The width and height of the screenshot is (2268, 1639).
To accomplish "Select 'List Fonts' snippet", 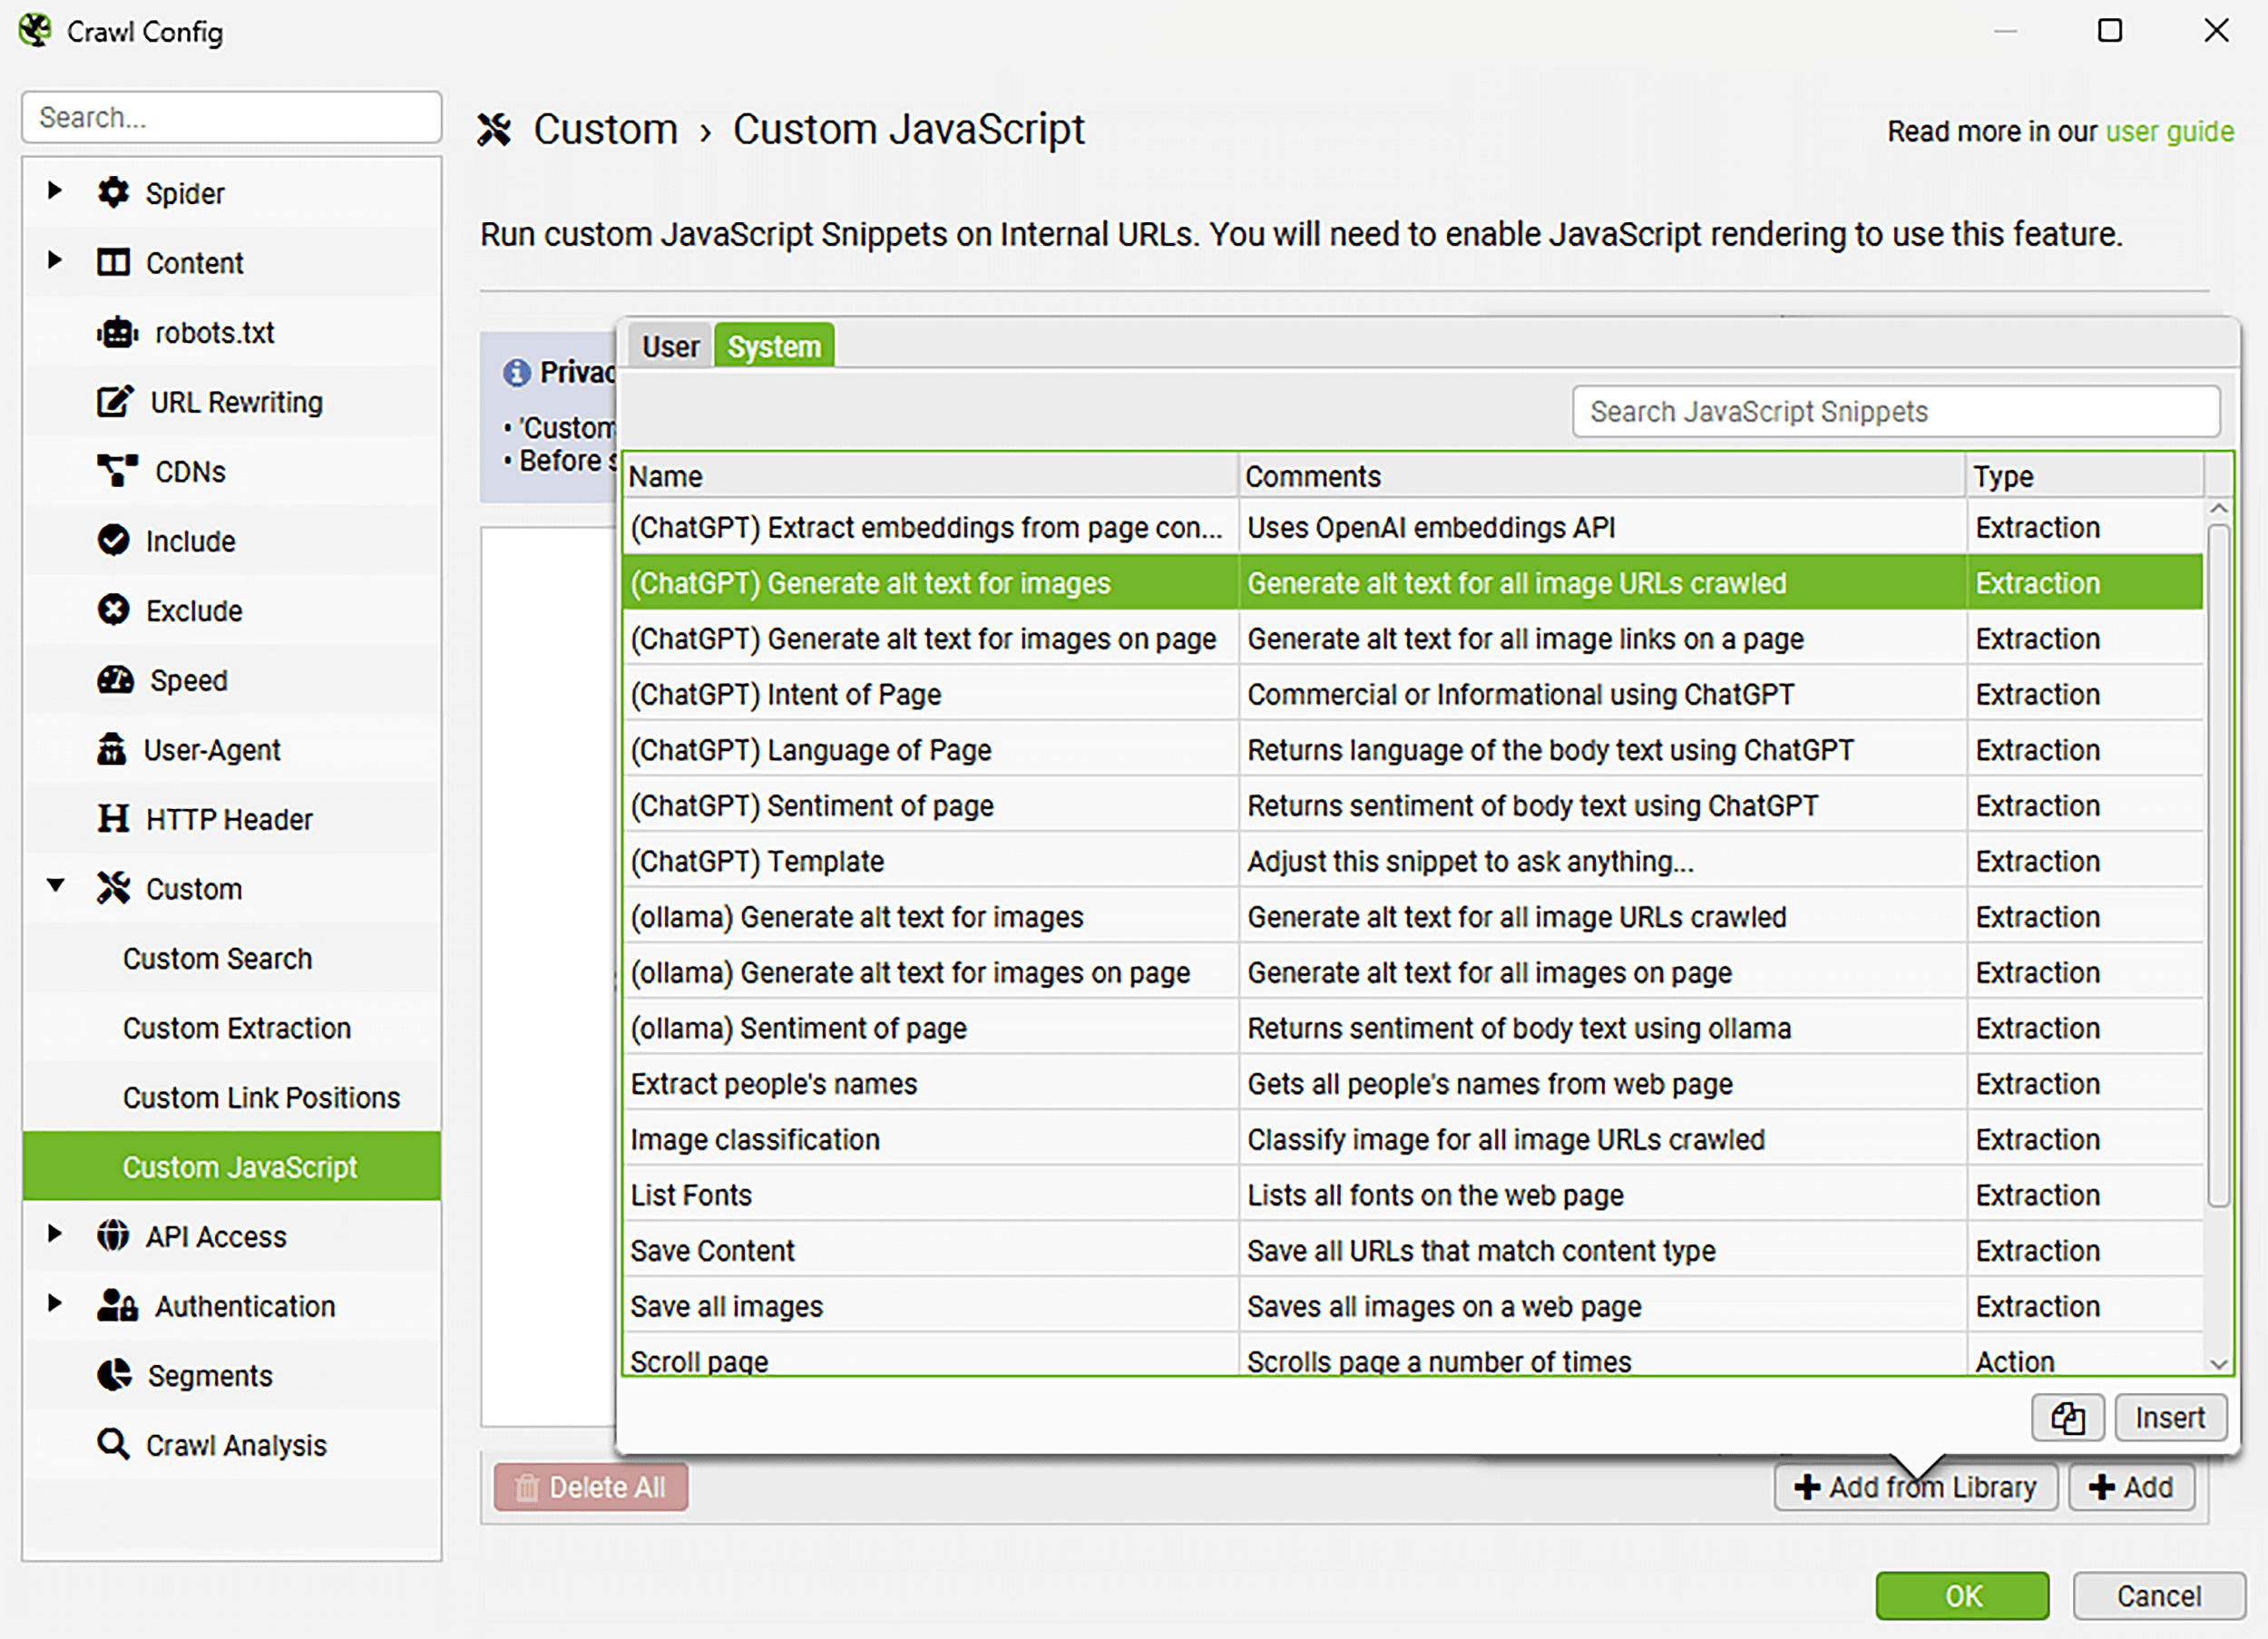I will 1414,1195.
